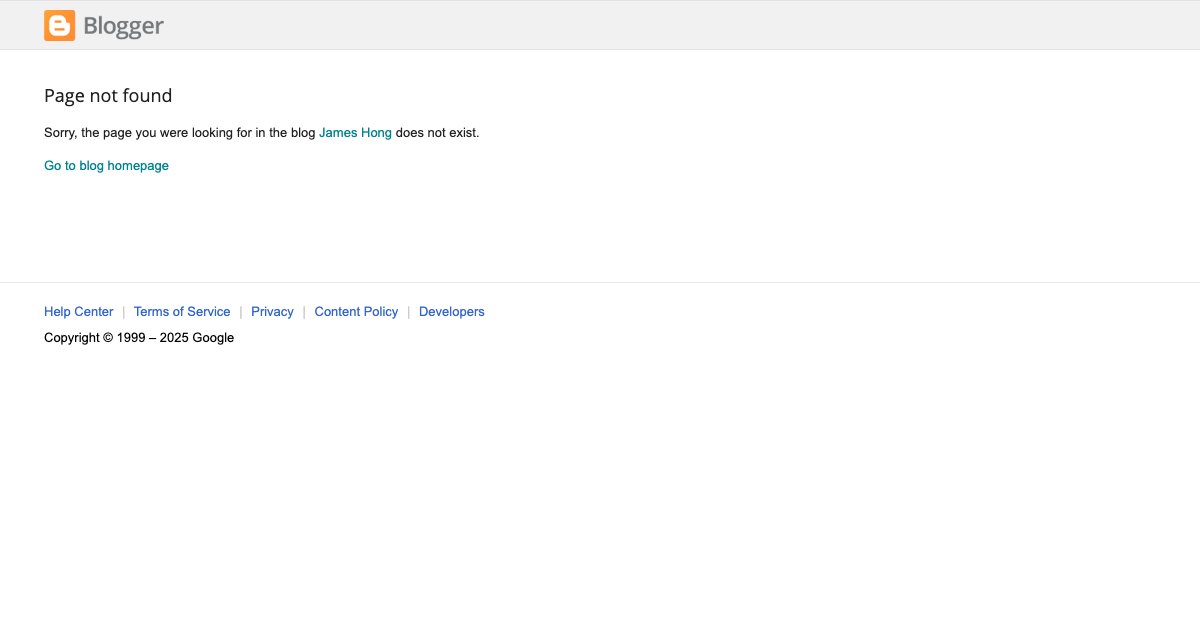Click the "1999 – 2025" year range
The width and height of the screenshot is (1200, 630).
(153, 338)
